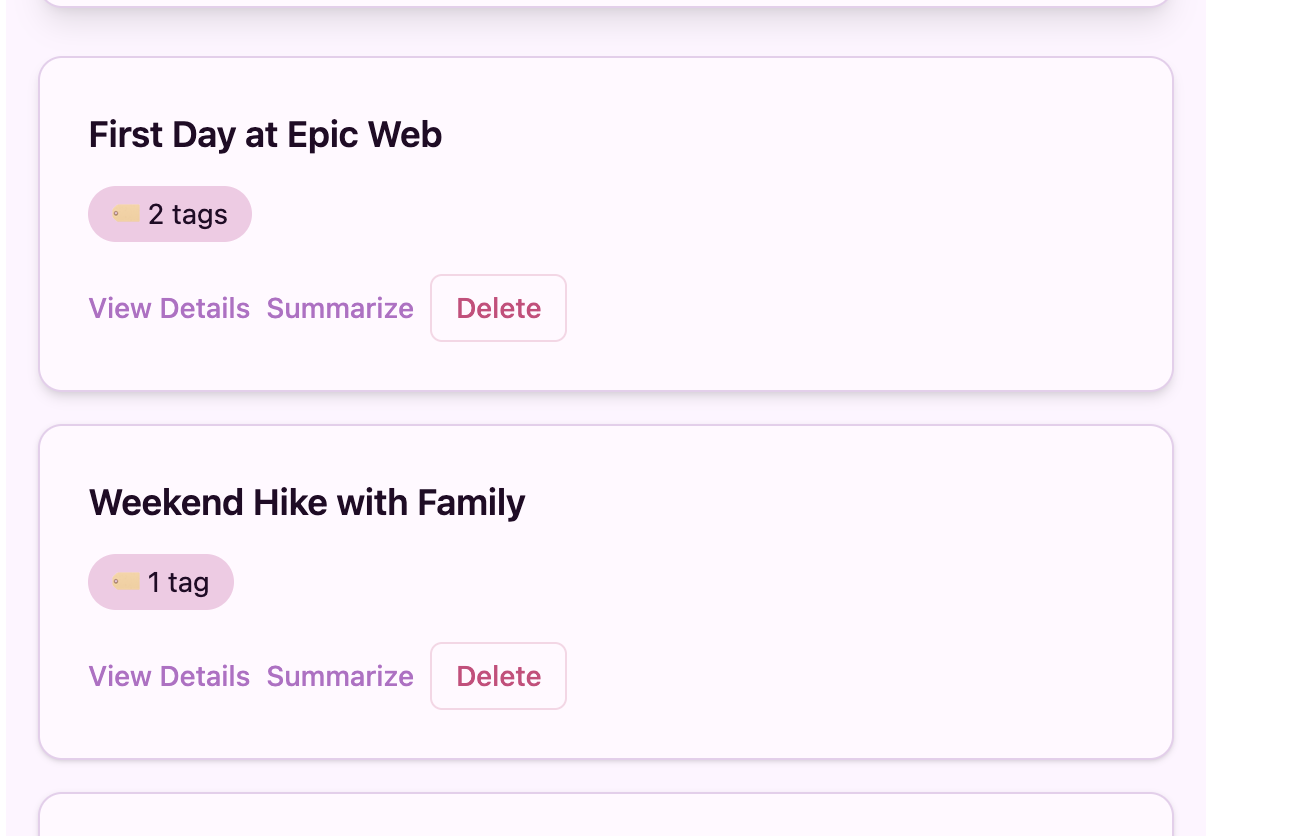Click the gap between the two entry cards
Screen dimensions: 1310x836
click(x=605, y=408)
